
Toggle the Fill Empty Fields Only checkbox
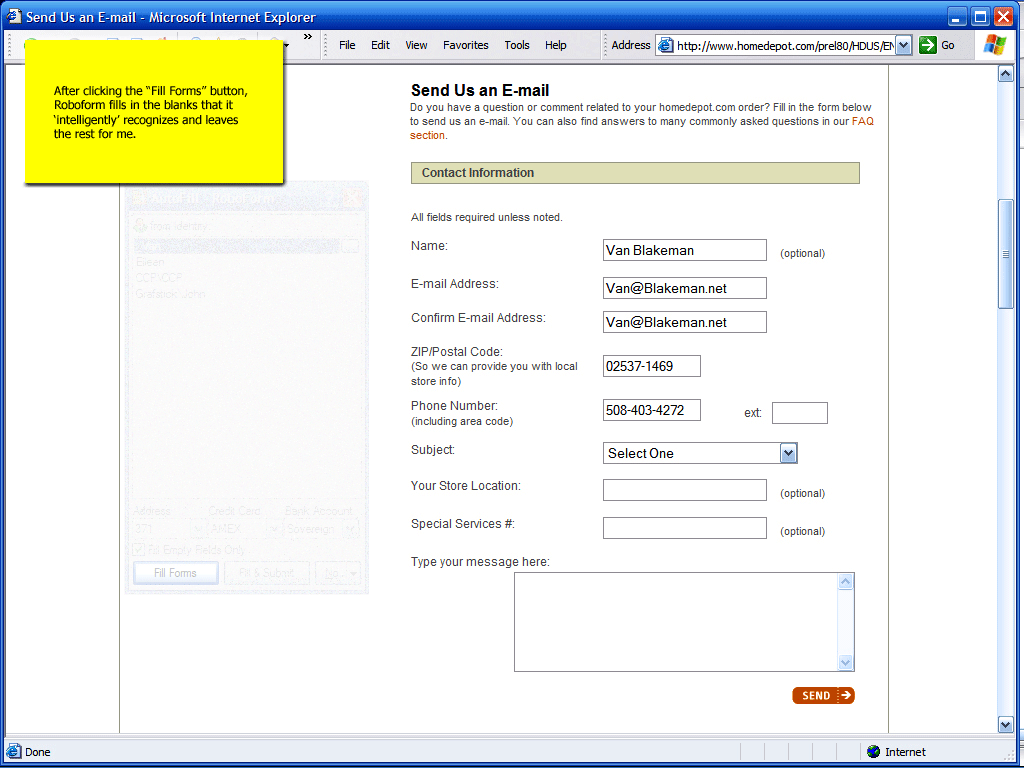point(139,549)
